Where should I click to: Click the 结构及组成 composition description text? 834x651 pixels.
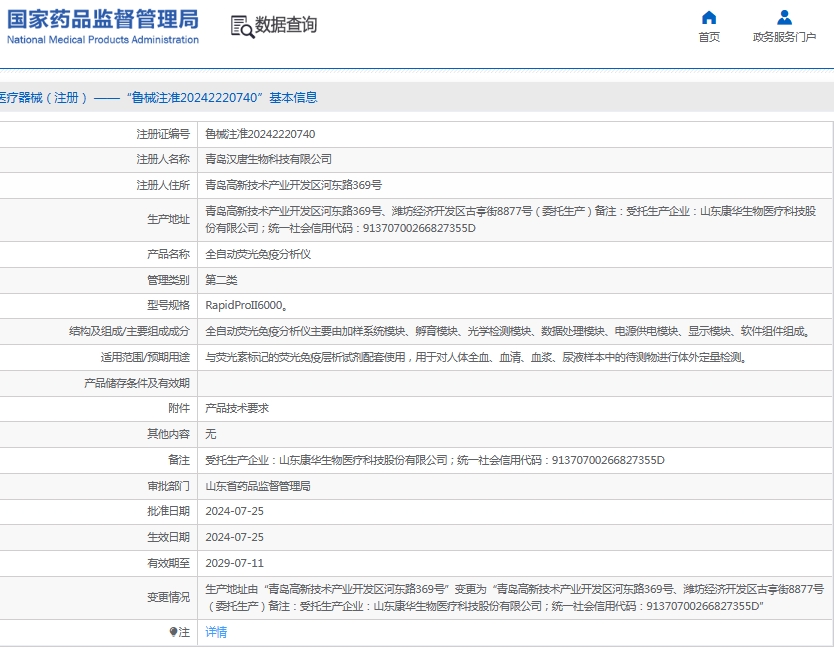pos(508,331)
